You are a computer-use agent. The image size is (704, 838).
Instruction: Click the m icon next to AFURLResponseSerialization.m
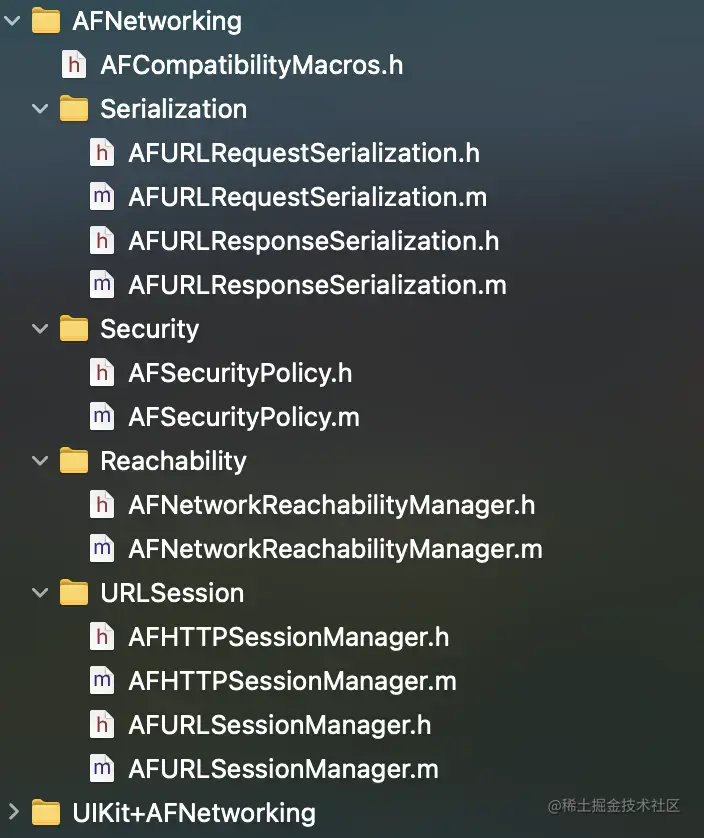(x=101, y=285)
